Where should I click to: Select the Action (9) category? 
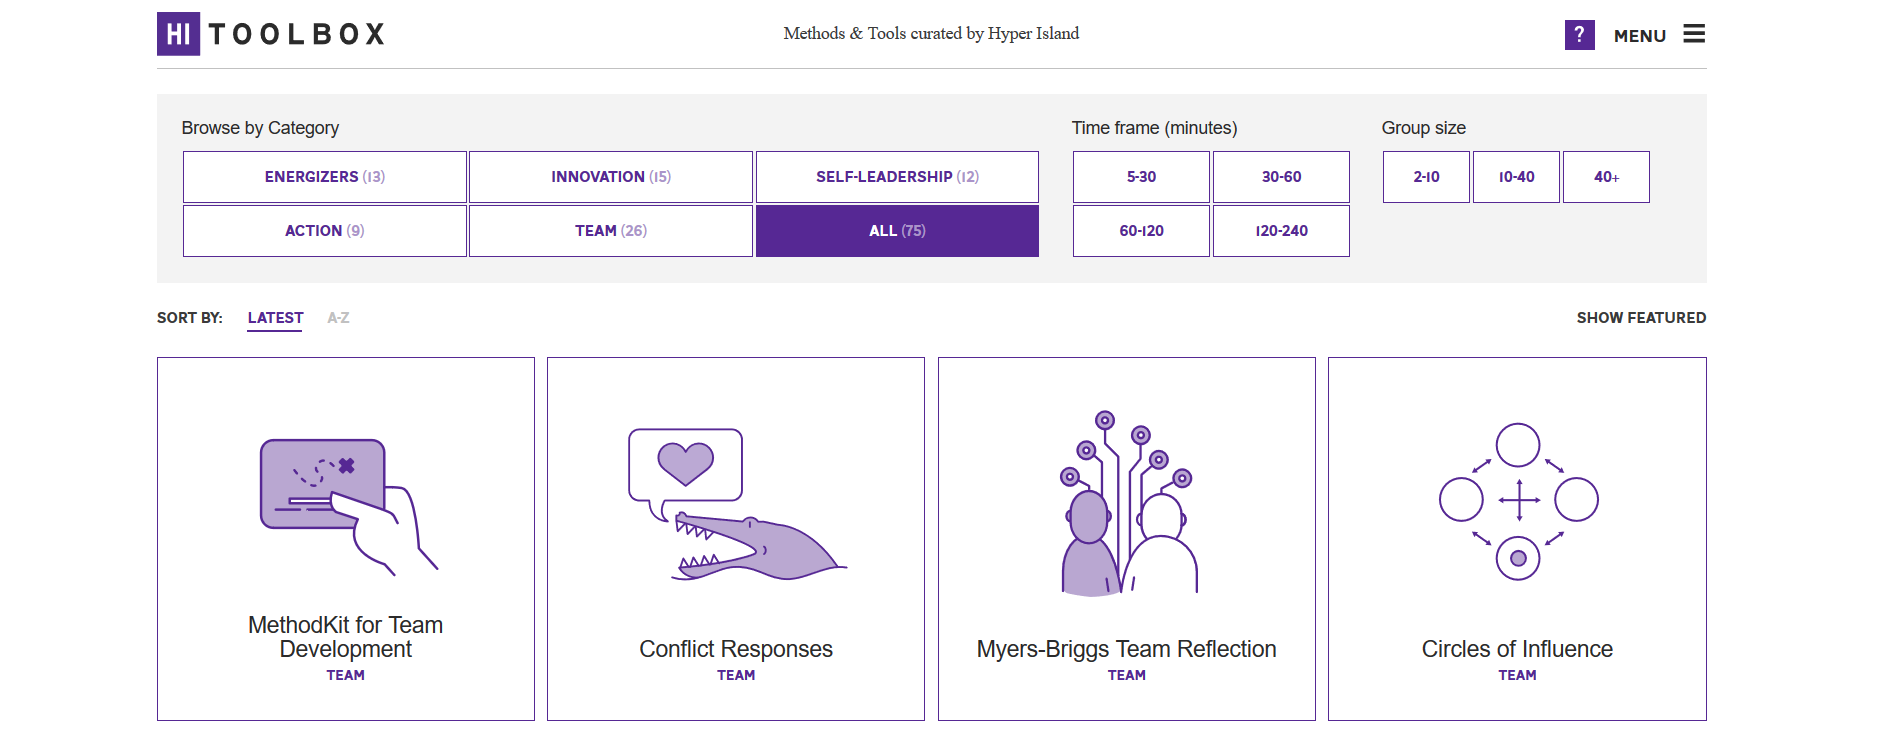click(325, 231)
